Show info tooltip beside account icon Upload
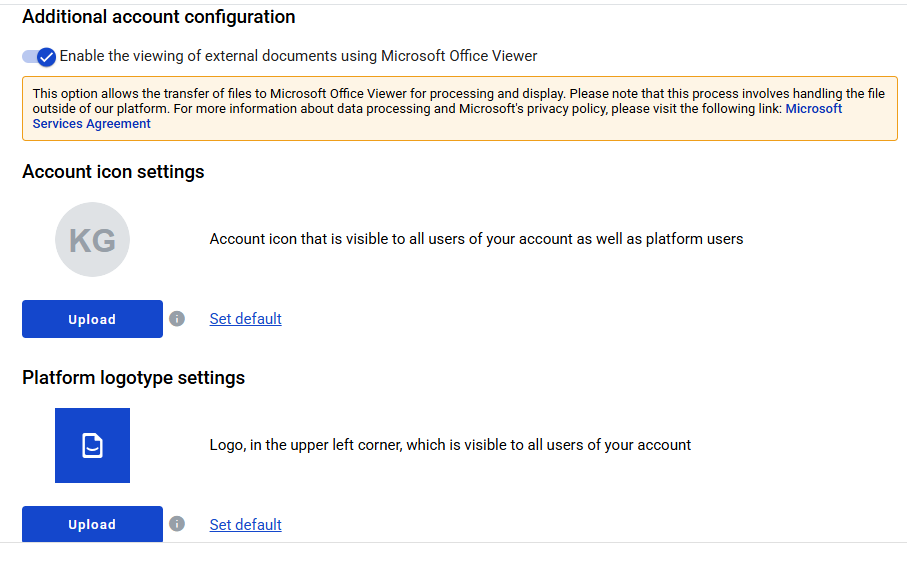 coord(177,319)
